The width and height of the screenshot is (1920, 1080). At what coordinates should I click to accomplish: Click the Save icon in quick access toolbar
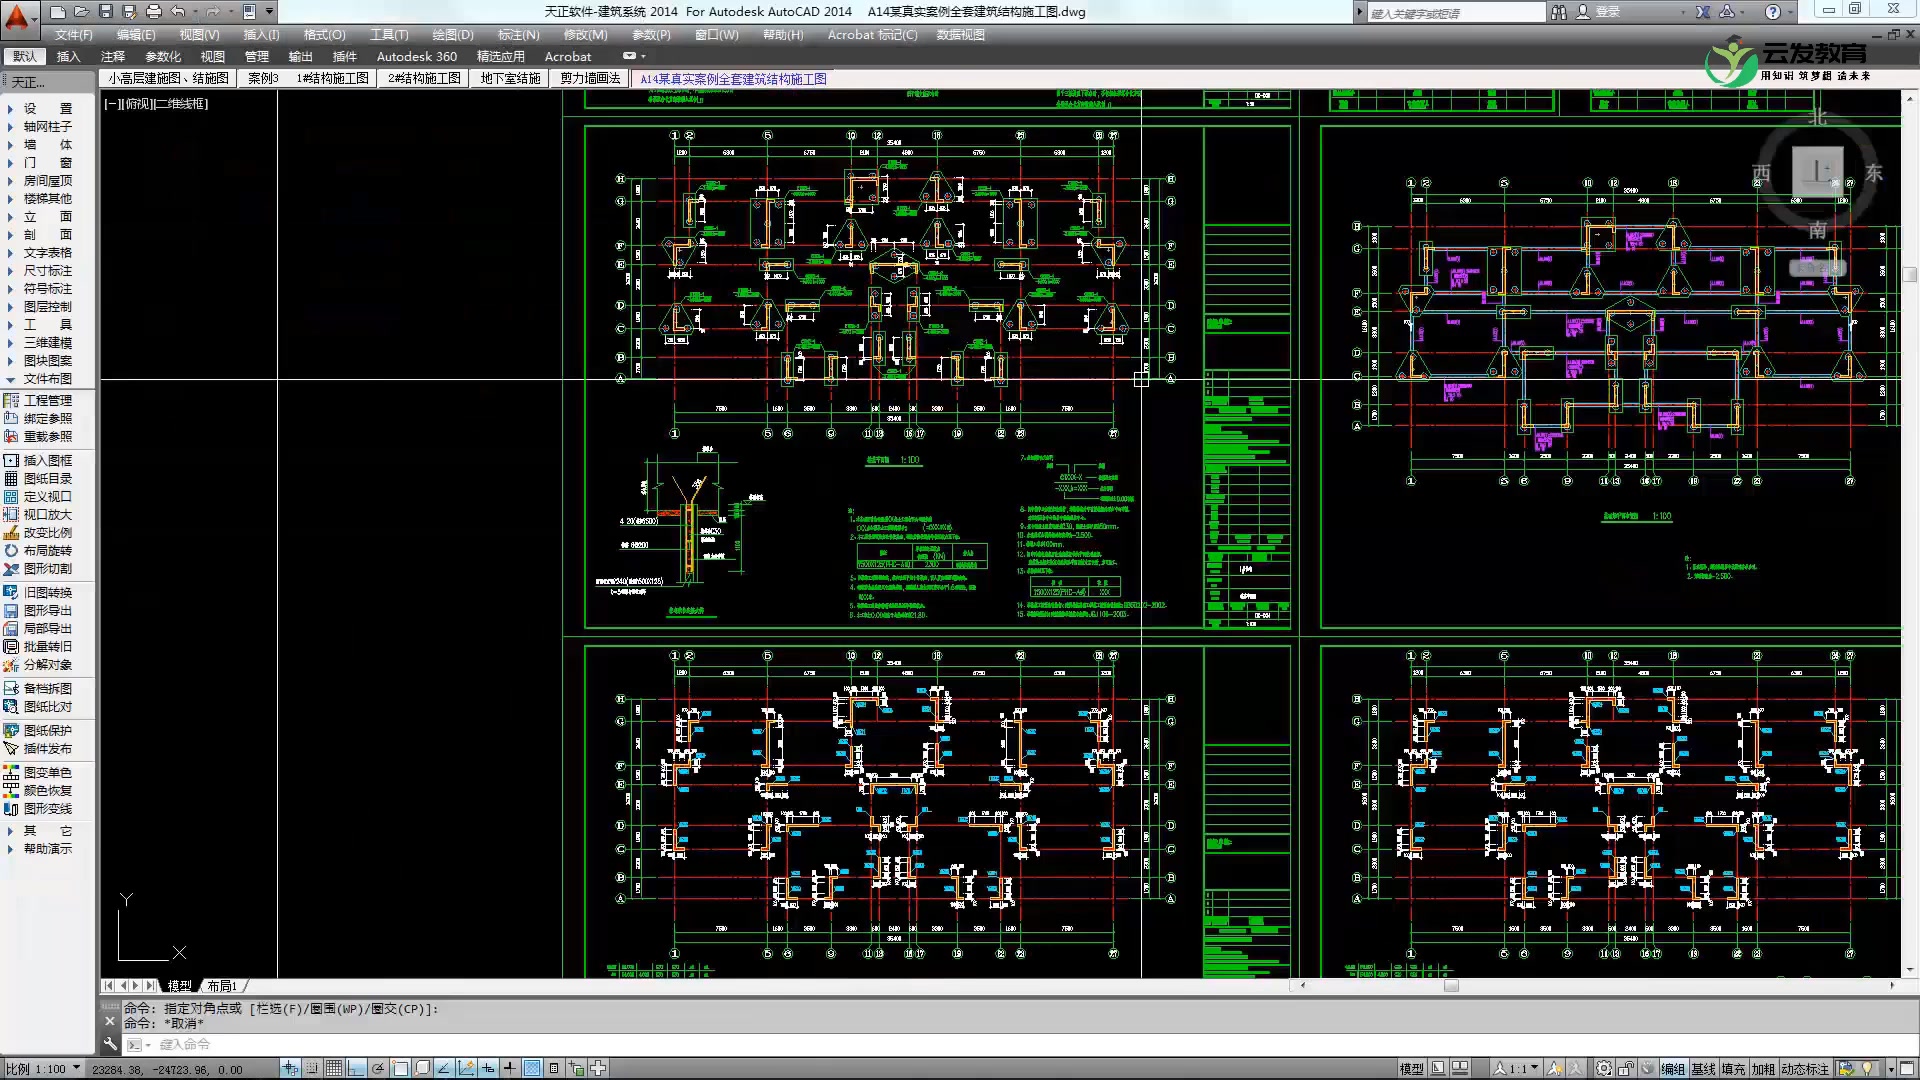pyautogui.click(x=105, y=12)
